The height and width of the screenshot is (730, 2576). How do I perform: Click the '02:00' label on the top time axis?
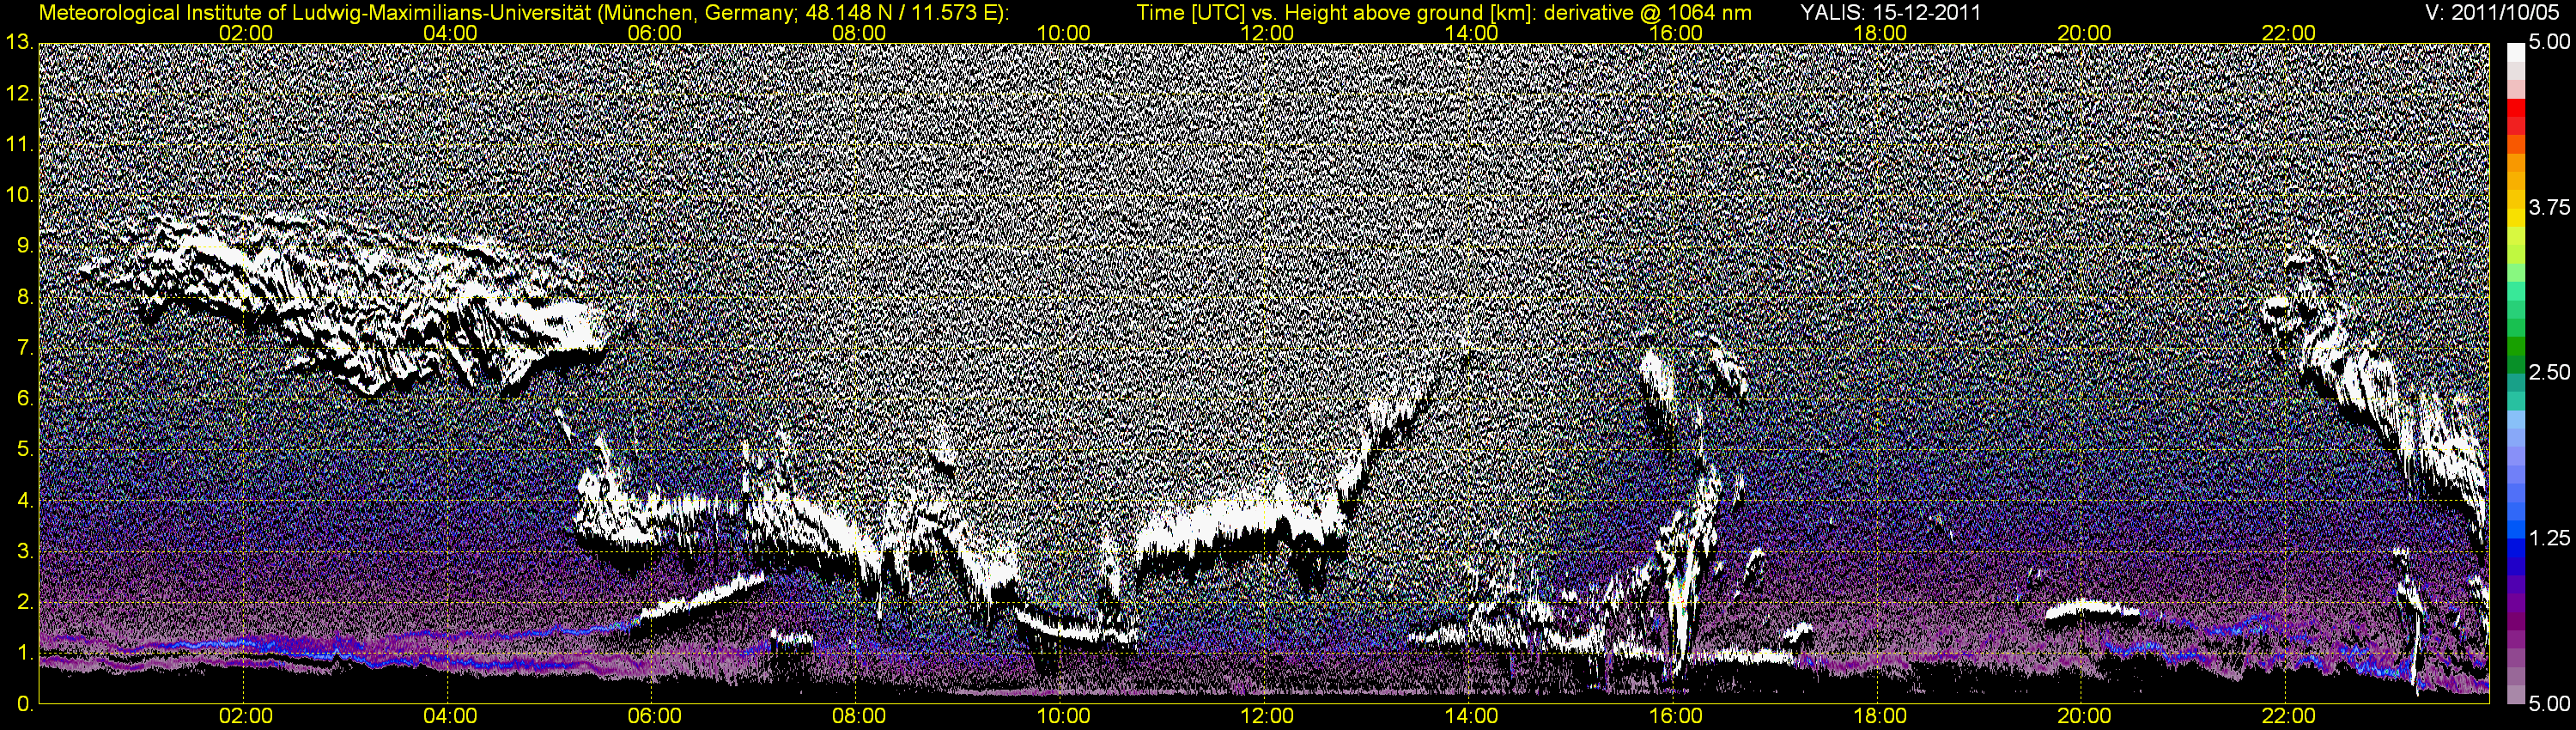click(246, 33)
